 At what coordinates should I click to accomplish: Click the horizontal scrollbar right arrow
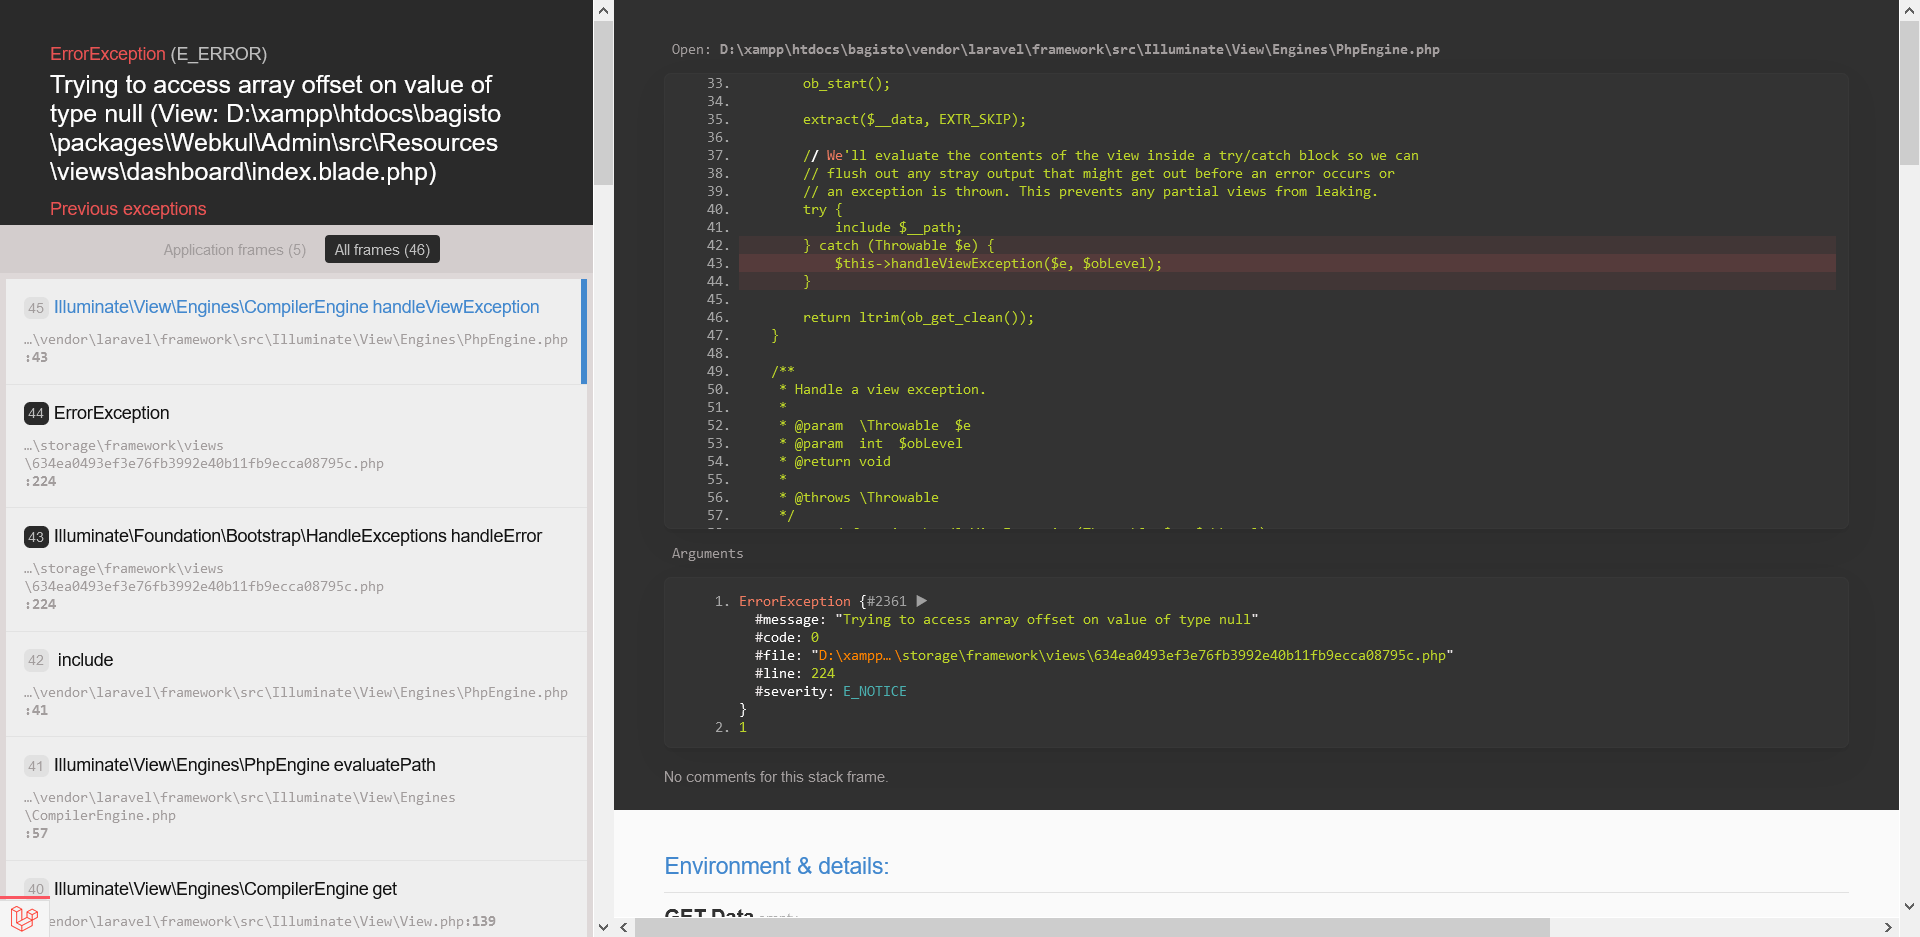[1888, 927]
